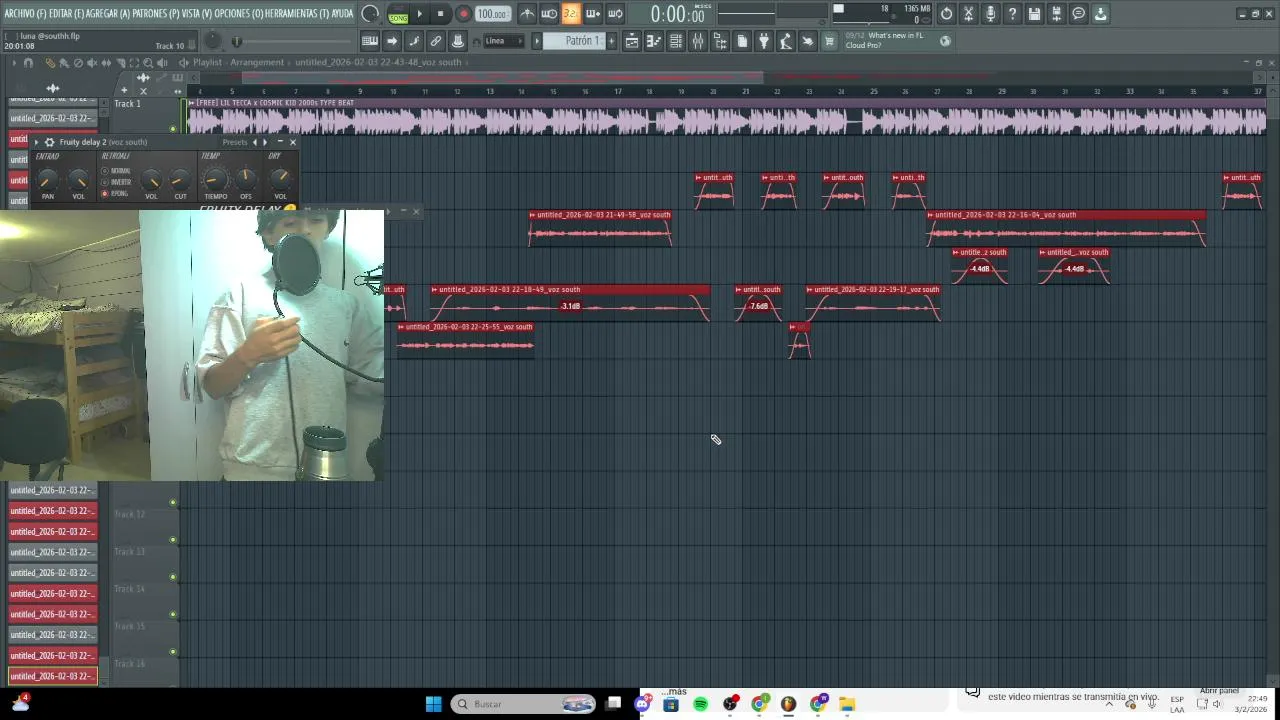Open the VISTA (V) menu

click(197, 14)
